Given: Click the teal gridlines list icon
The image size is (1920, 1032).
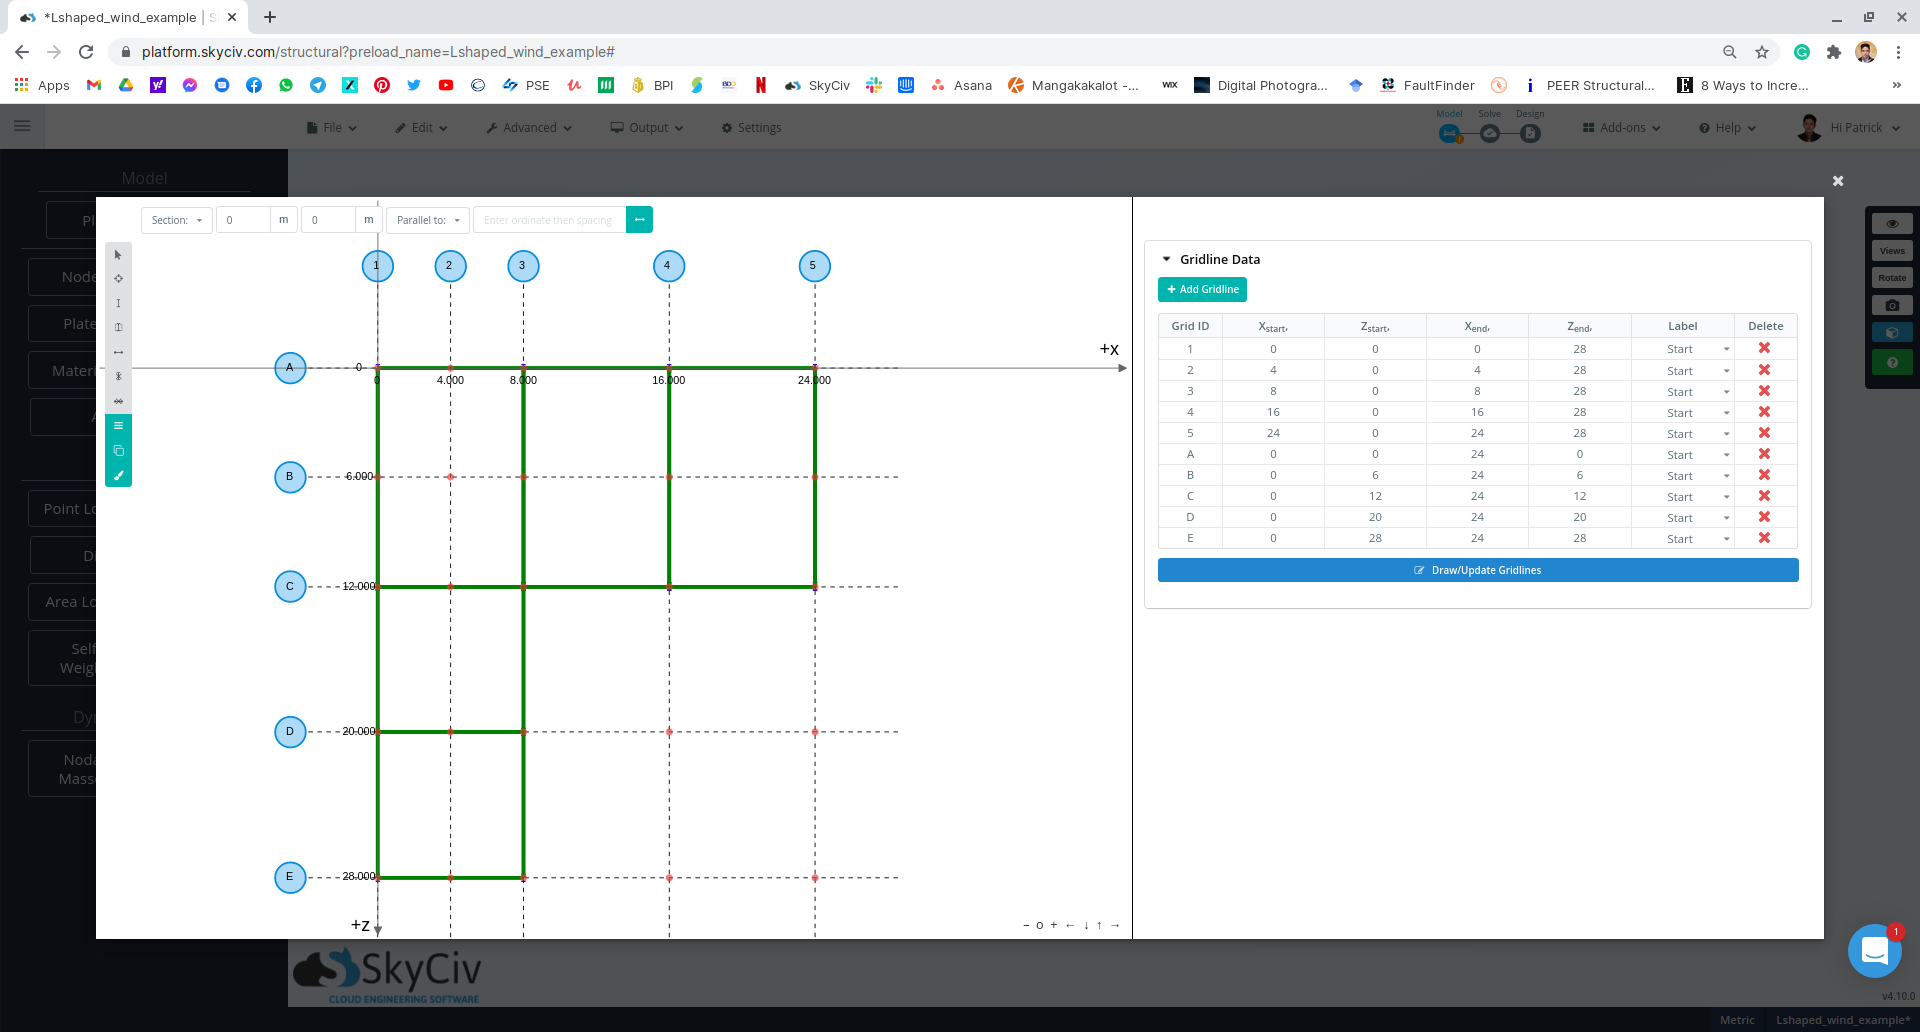Looking at the screenshot, I should click(x=118, y=426).
